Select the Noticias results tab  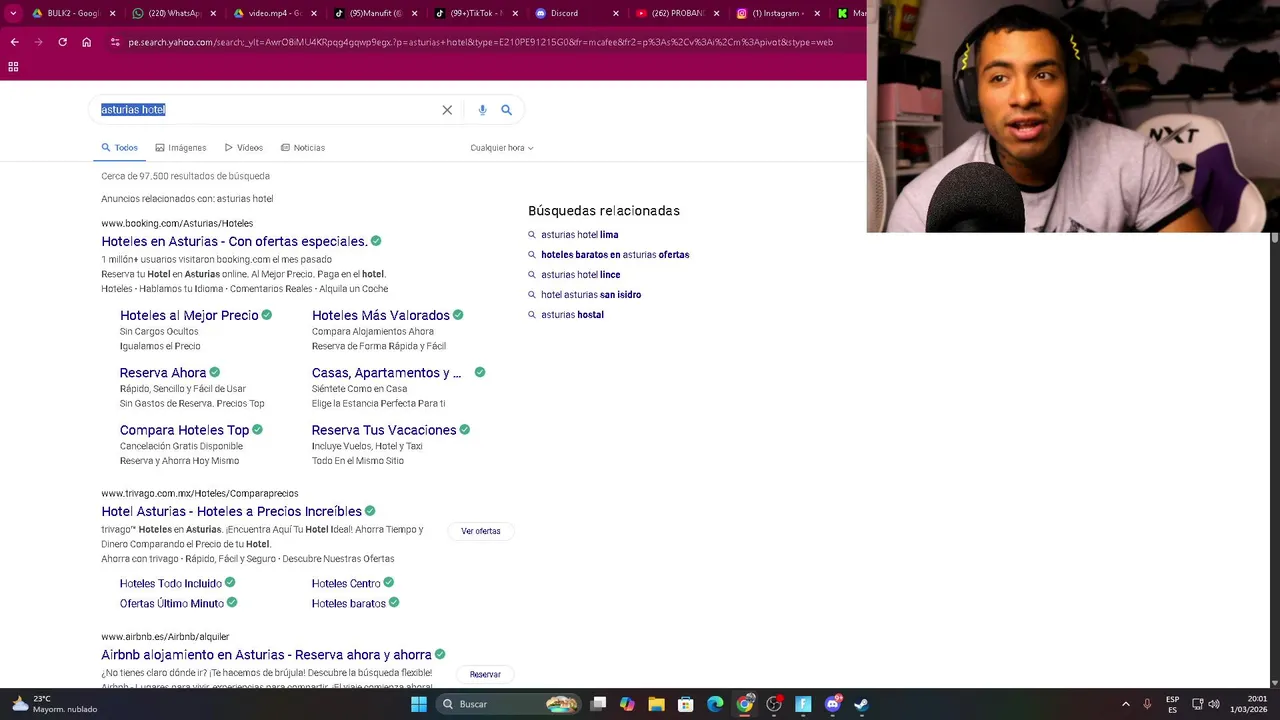tap(303, 147)
